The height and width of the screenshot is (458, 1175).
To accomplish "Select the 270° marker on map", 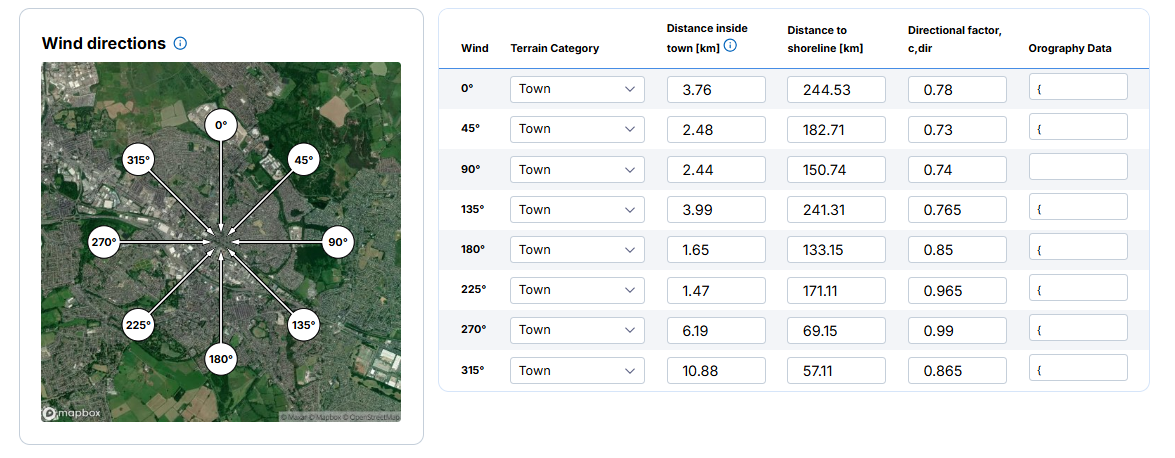I will pos(104,242).
